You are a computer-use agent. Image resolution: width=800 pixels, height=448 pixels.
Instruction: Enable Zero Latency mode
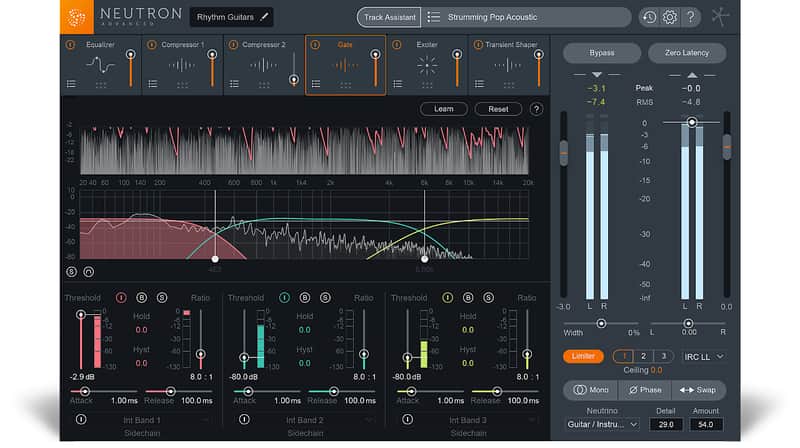click(687, 53)
